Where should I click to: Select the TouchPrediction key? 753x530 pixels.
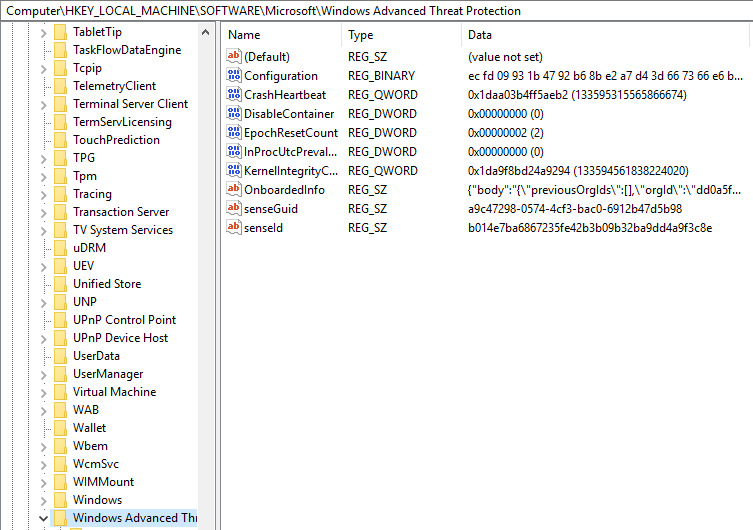pos(116,140)
